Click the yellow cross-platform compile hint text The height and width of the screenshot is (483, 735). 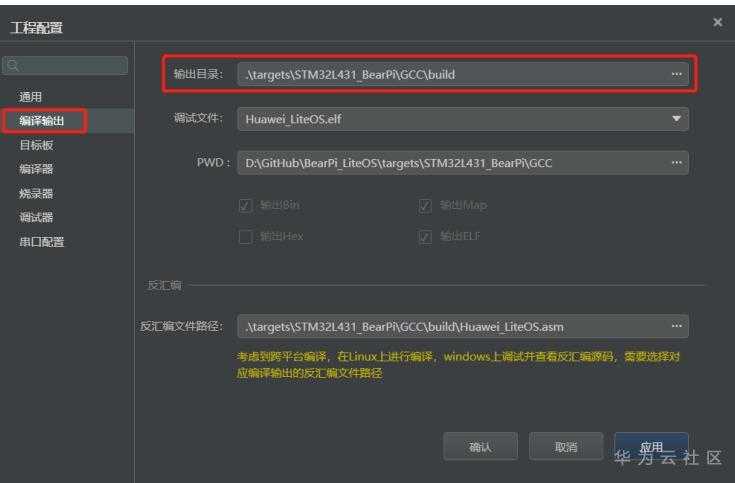click(458, 365)
